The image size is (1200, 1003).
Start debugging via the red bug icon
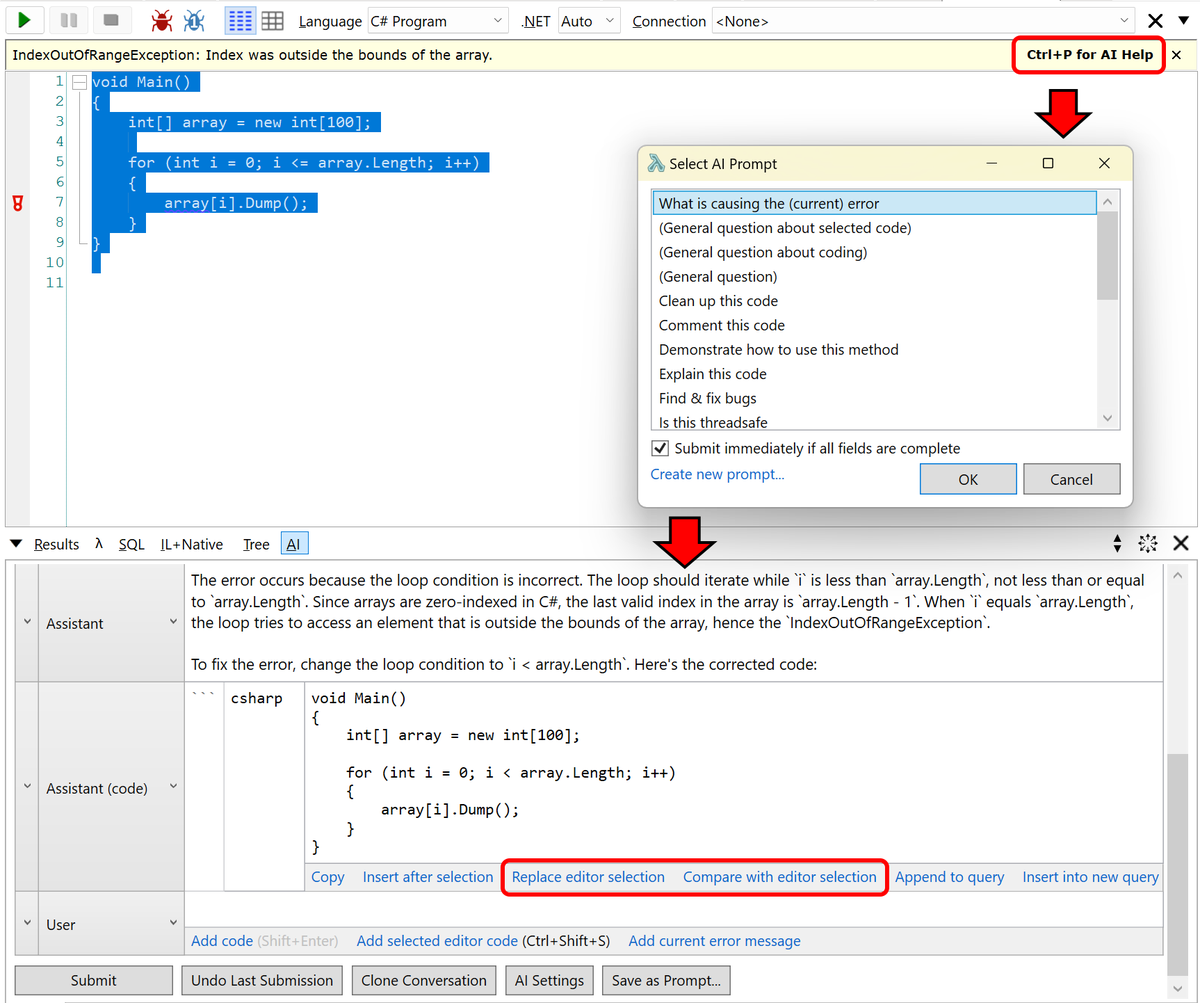(x=162, y=20)
